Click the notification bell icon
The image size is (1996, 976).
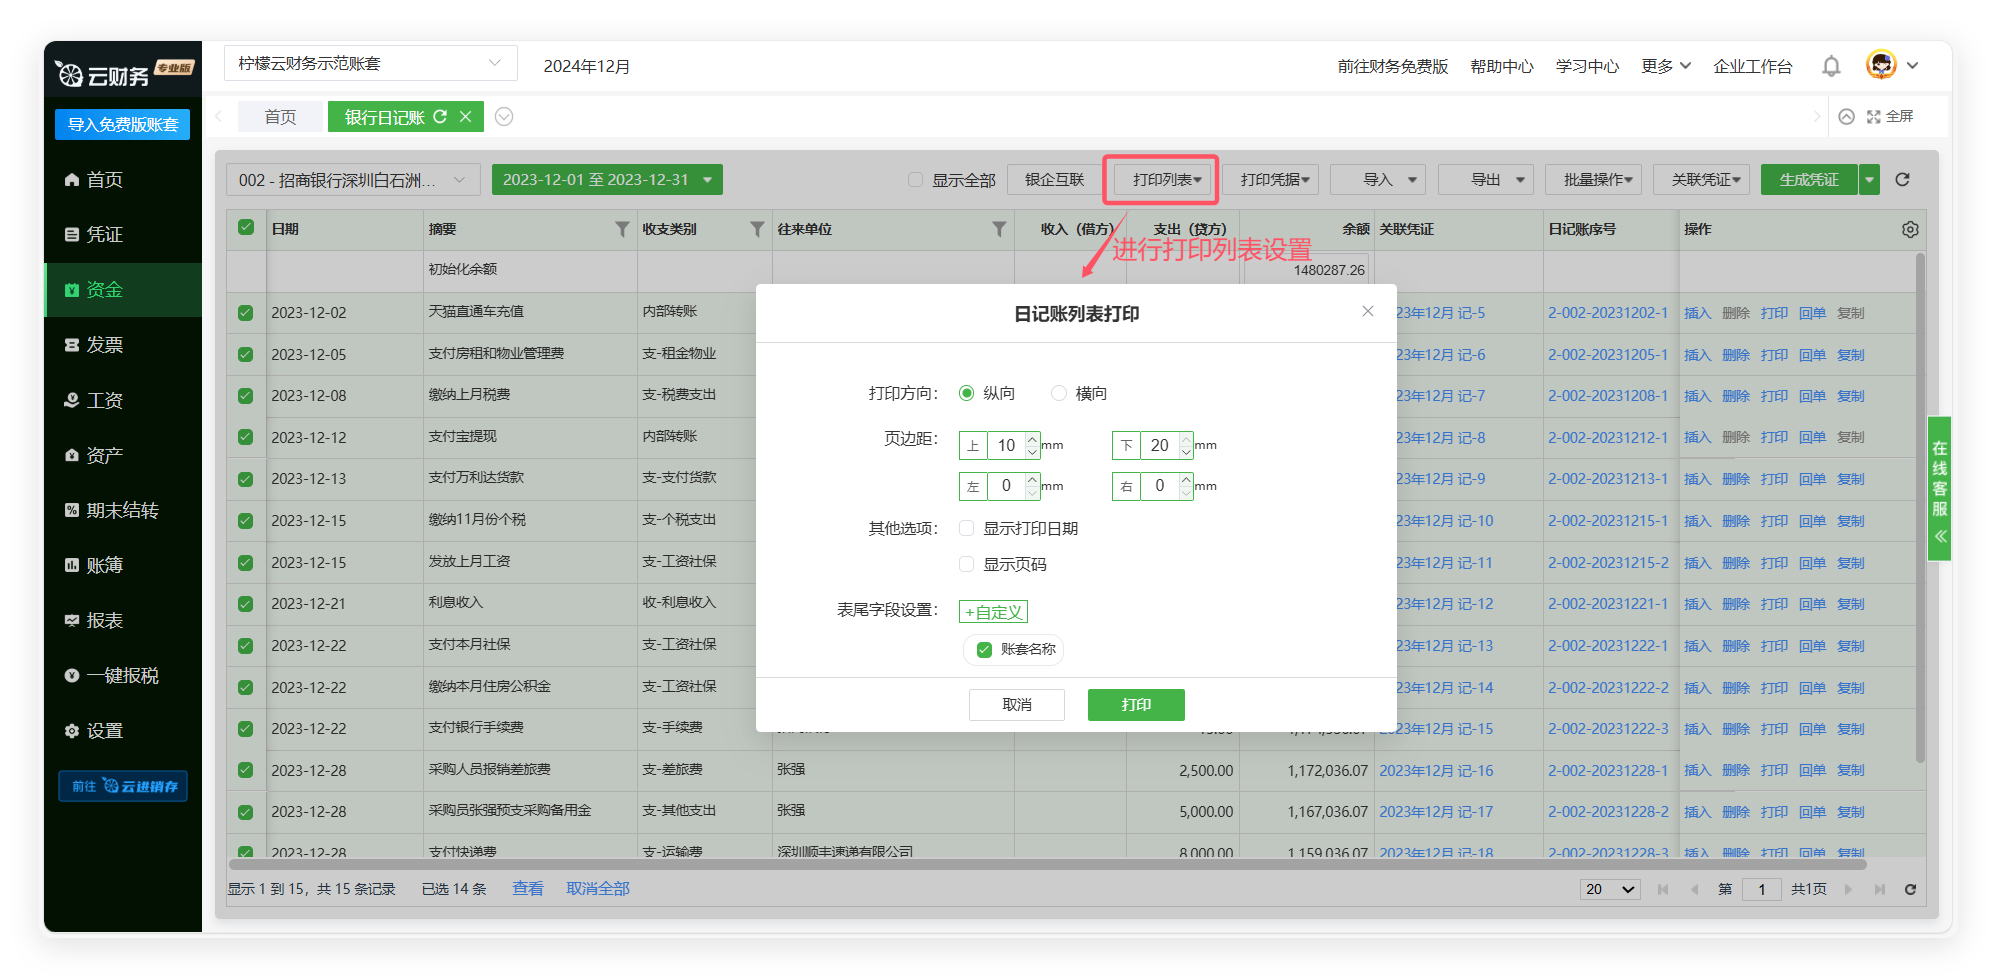click(x=1830, y=66)
